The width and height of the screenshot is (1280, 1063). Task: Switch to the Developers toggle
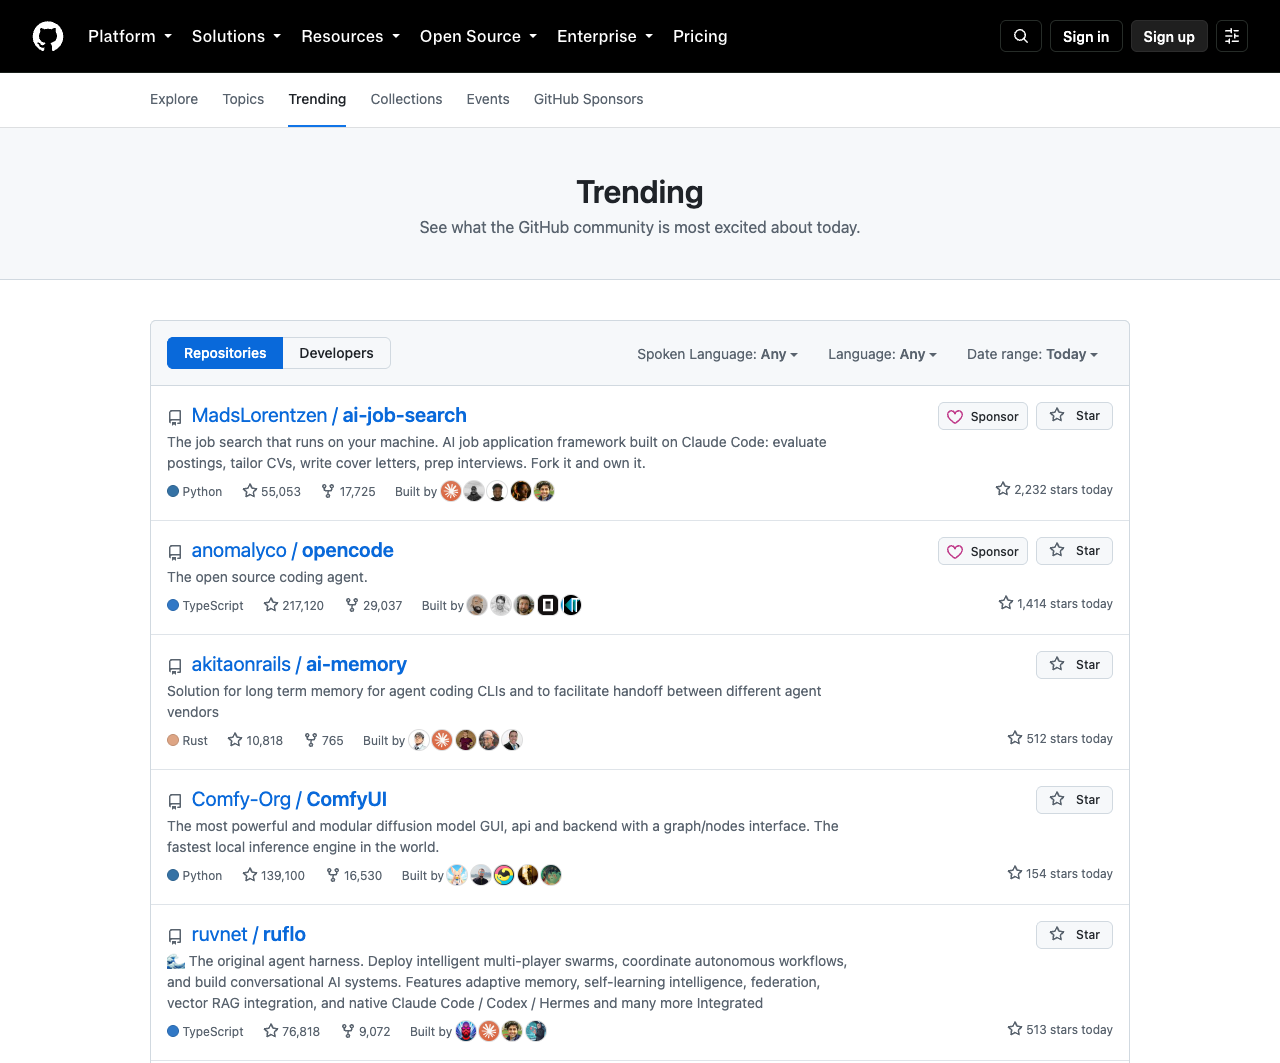click(x=336, y=353)
